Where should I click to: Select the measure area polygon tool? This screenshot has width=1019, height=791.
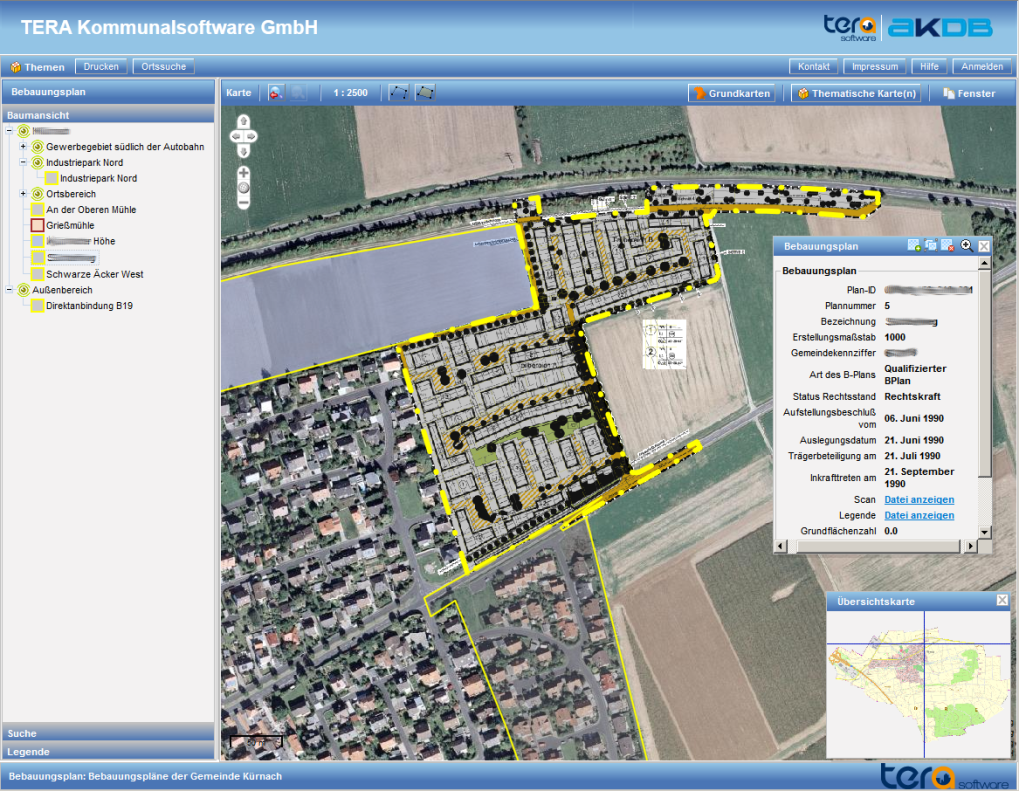click(425, 93)
